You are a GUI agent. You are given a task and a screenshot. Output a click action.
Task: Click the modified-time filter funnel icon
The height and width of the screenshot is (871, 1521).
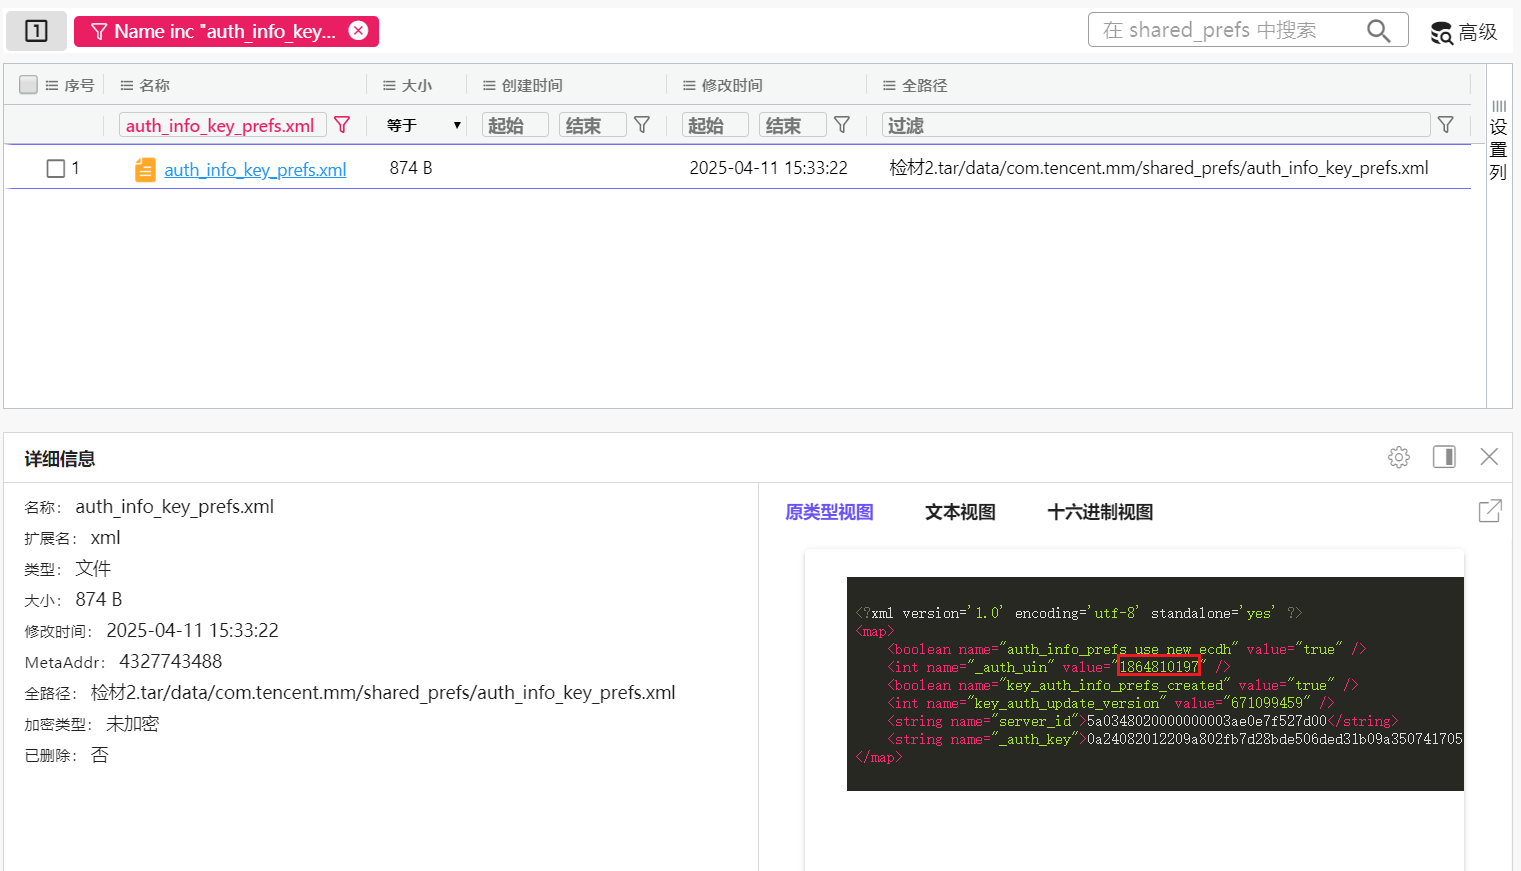pyautogui.click(x=842, y=125)
